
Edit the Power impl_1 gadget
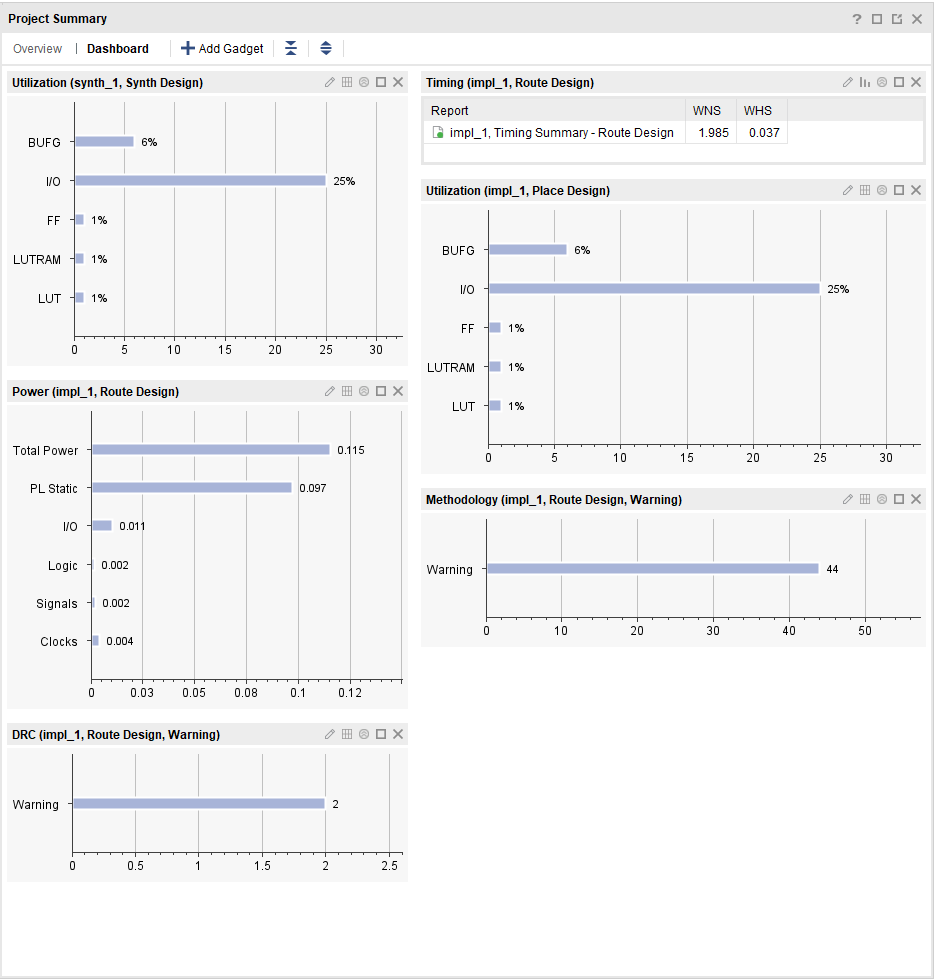click(x=330, y=391)
